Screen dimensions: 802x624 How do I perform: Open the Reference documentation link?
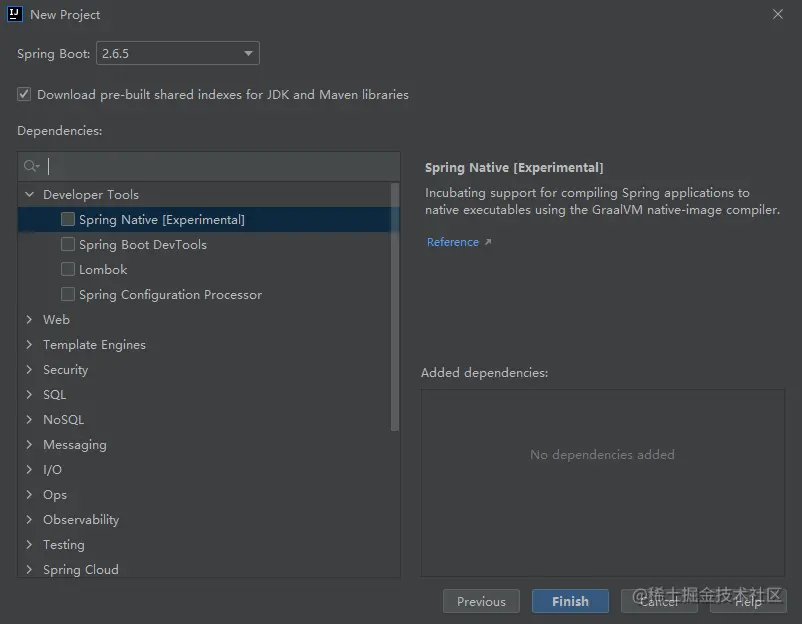452,242
